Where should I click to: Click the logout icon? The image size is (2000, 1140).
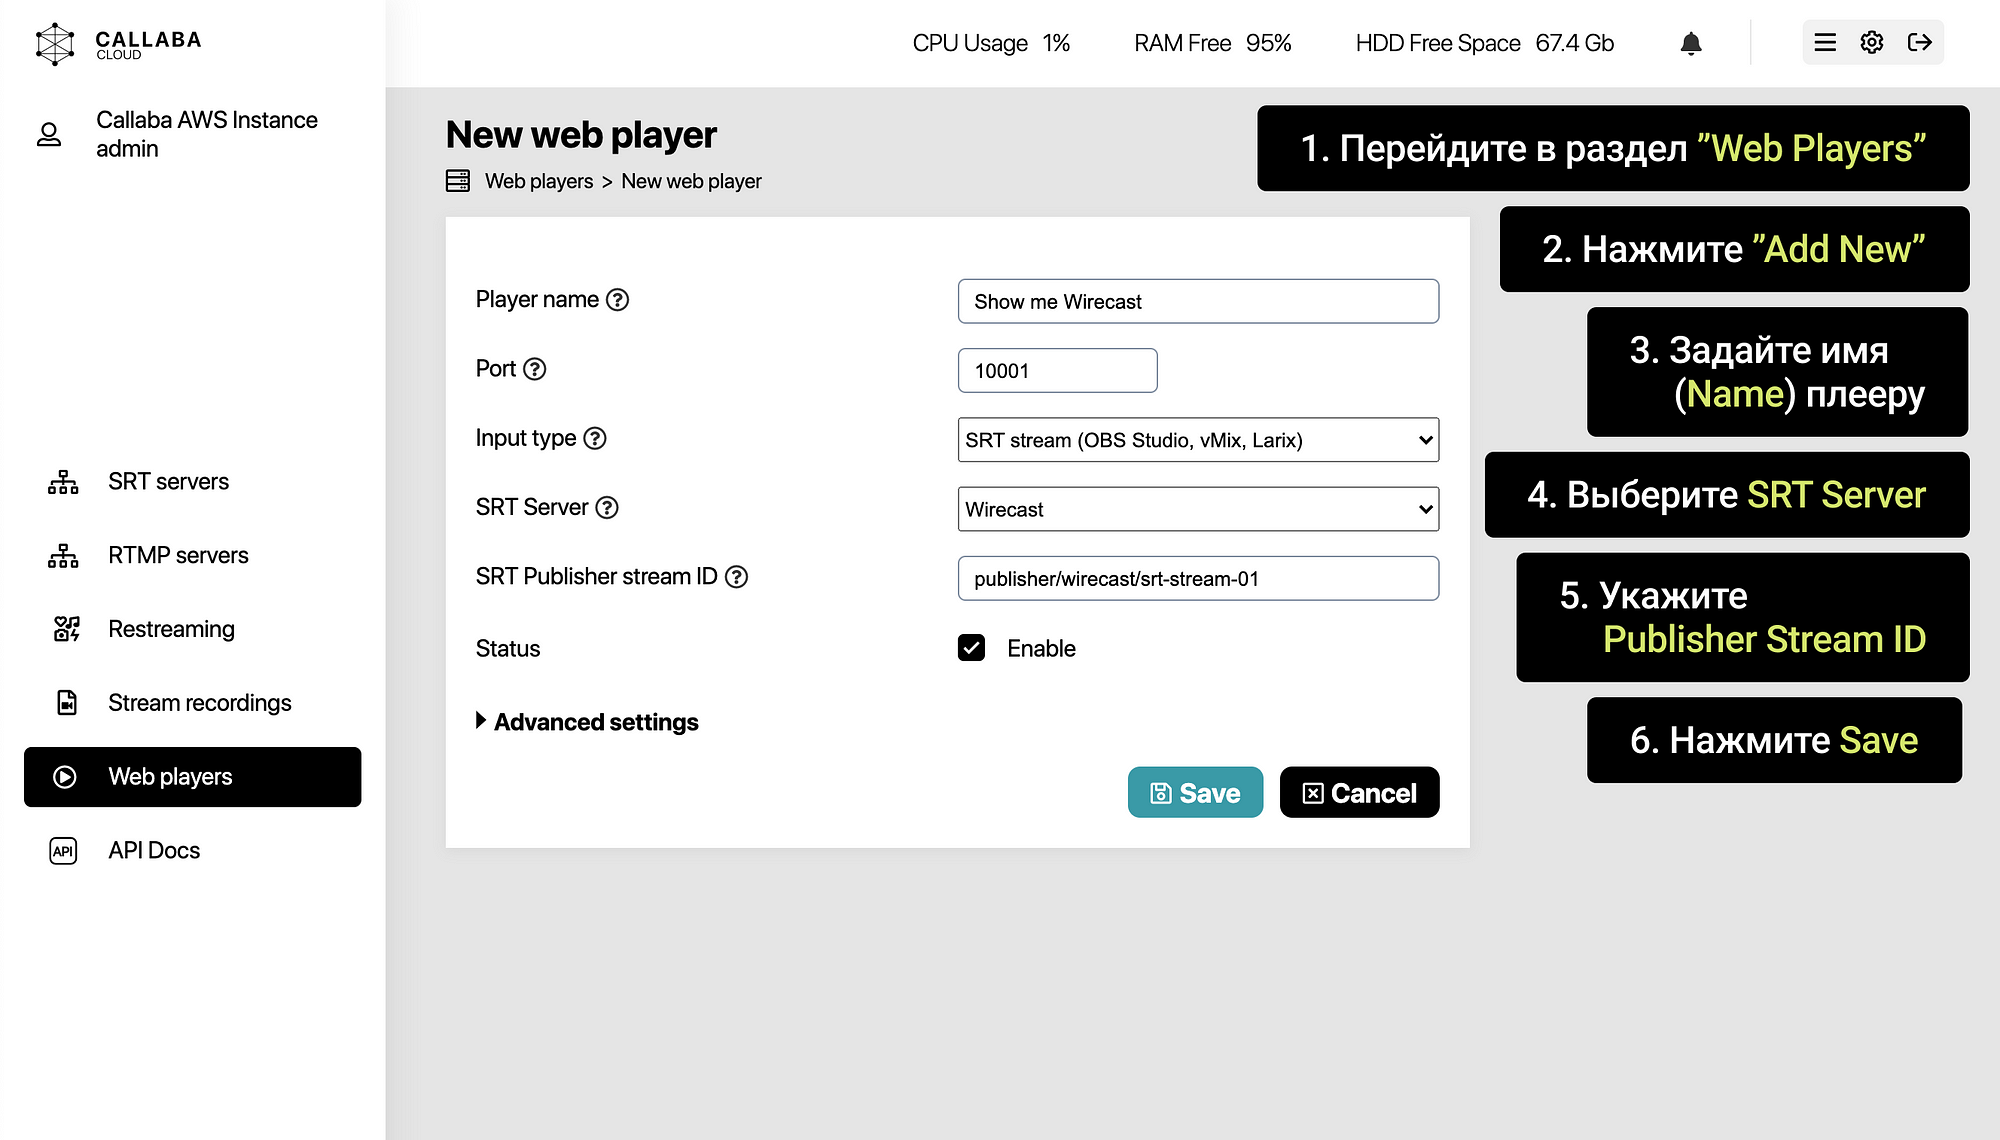pos(1919,42)
